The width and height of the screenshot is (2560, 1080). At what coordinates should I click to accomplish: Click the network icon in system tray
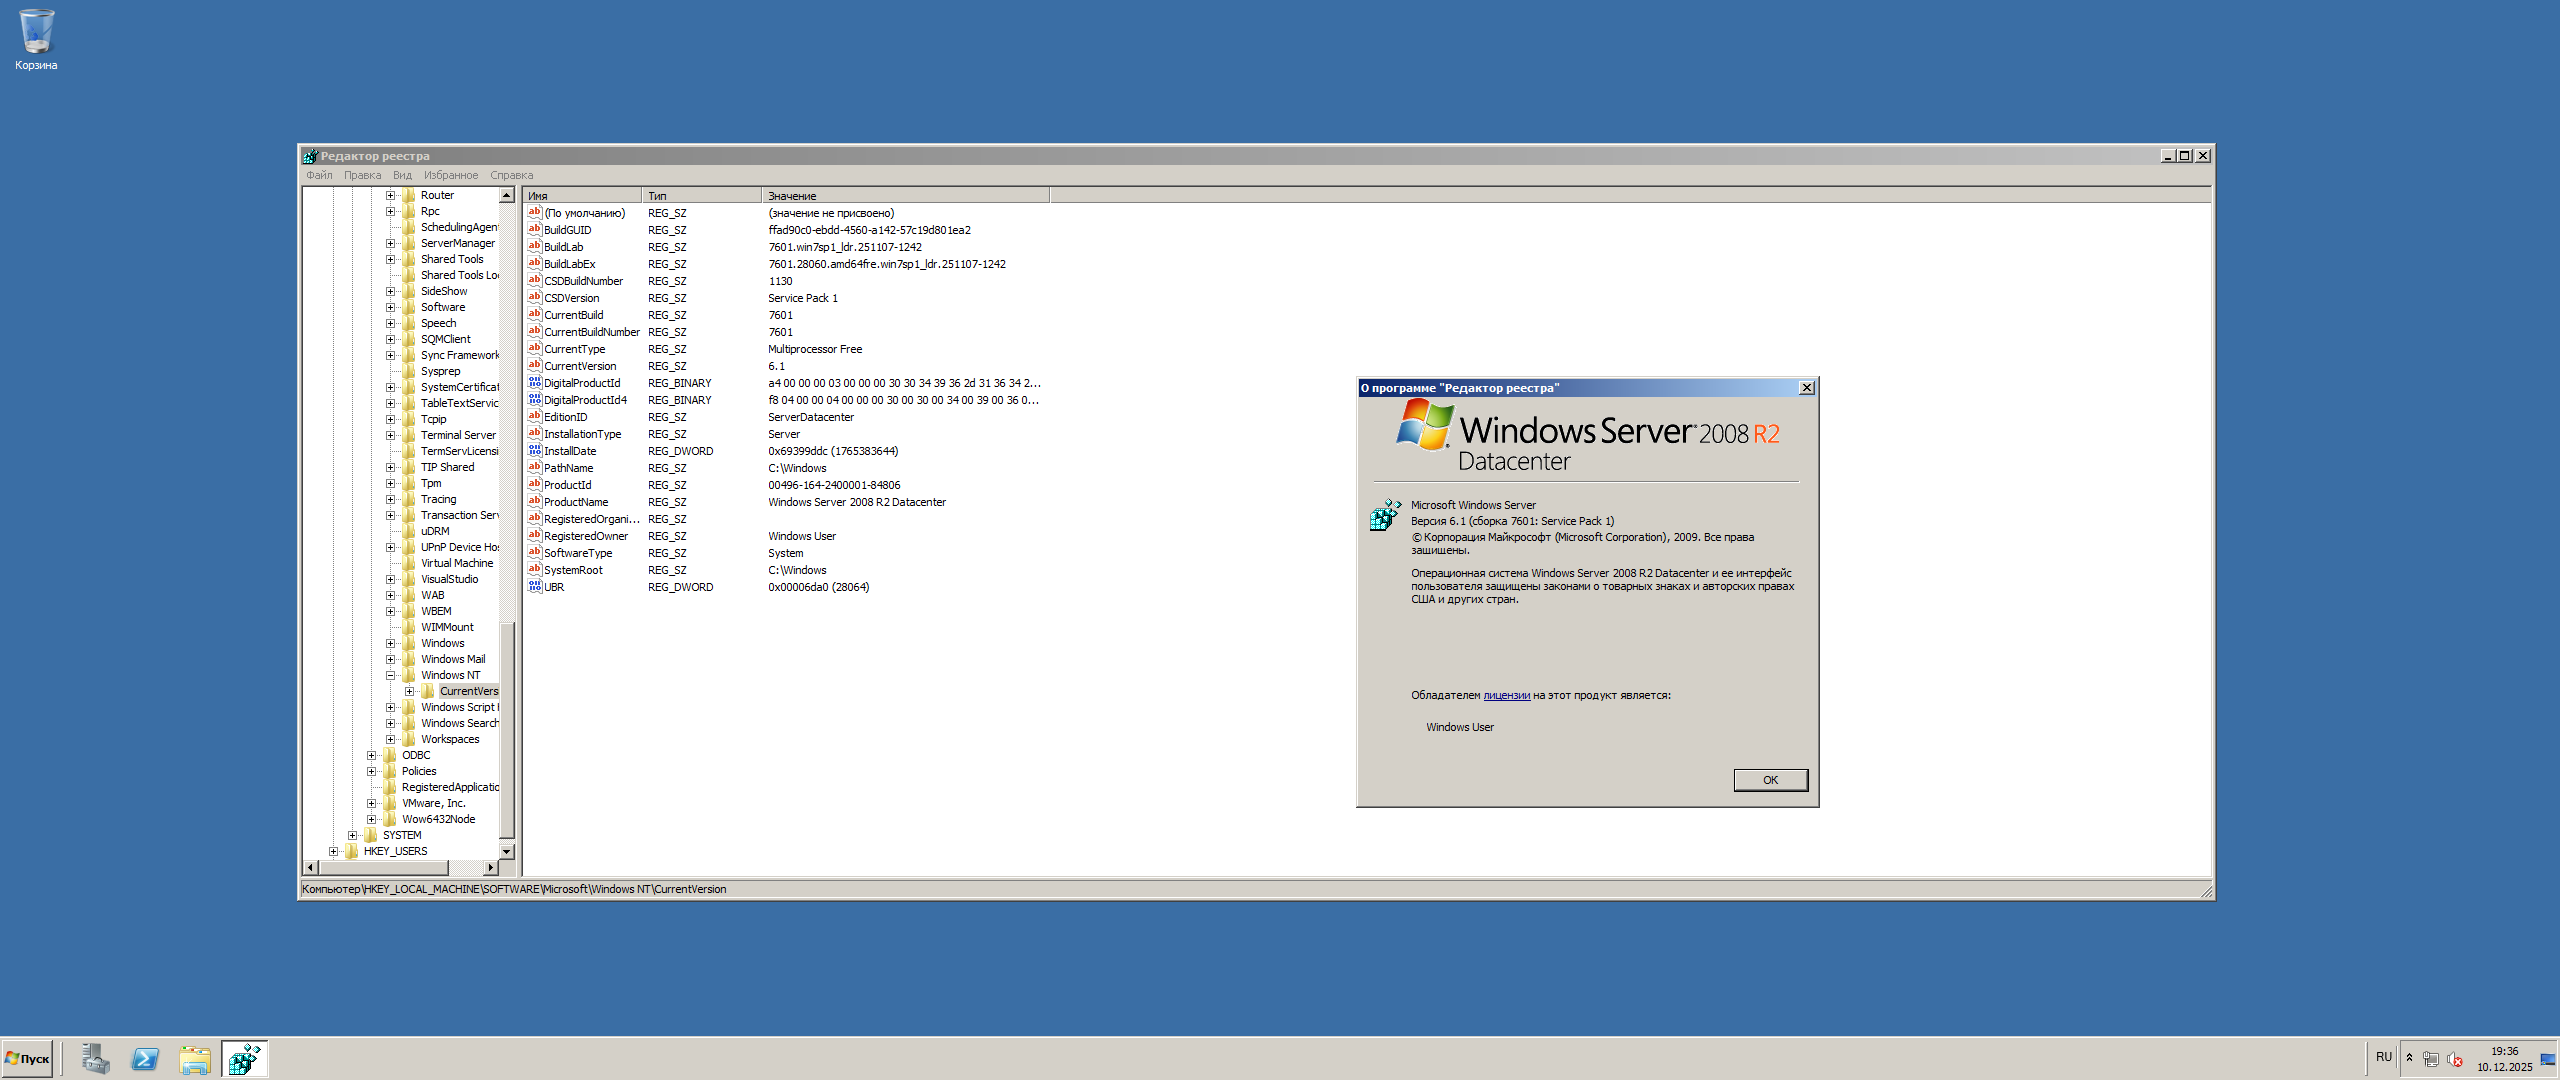tap(2430, 1059)
